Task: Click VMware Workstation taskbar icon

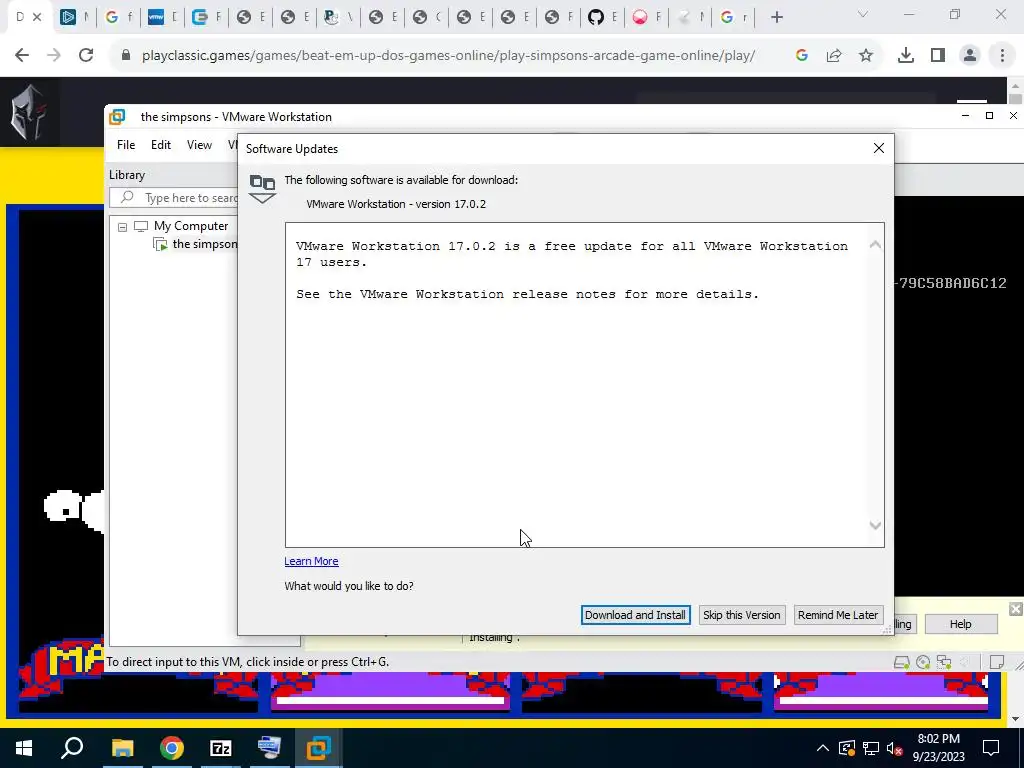Action: click(x=319, y=748)
